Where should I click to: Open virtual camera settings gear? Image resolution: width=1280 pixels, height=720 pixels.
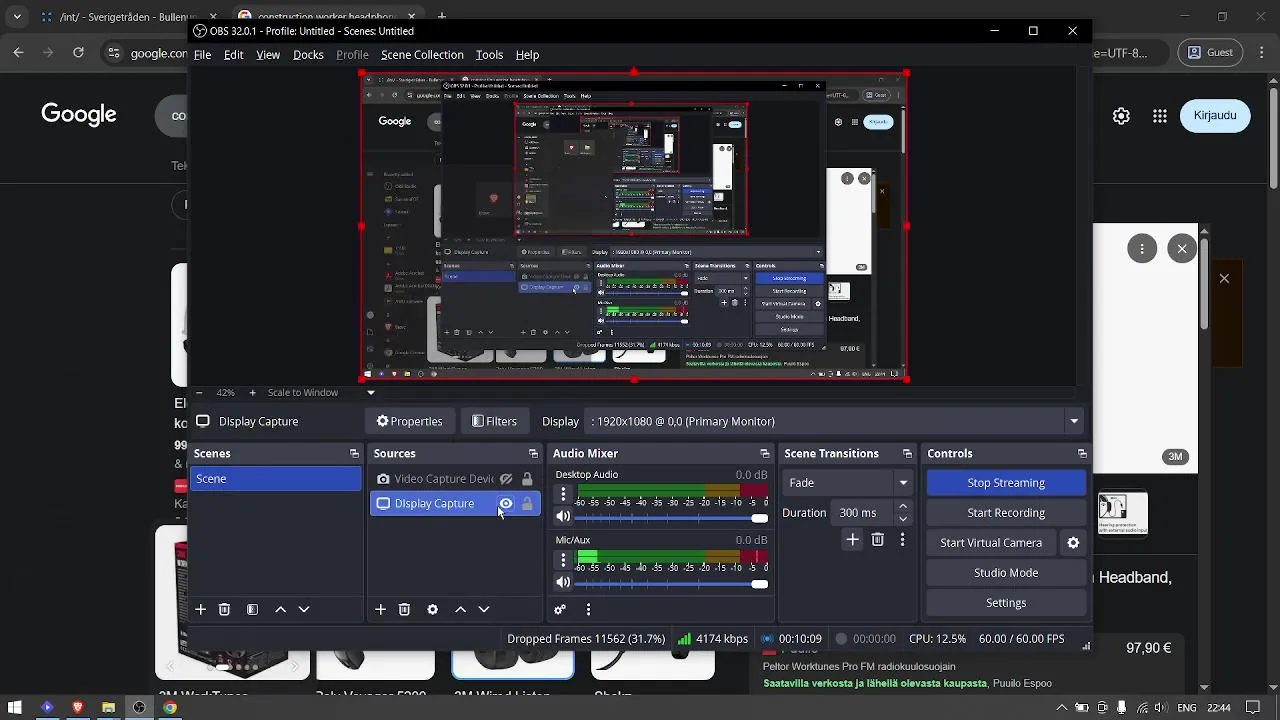pyautogui.click(x=1073, y=543)
